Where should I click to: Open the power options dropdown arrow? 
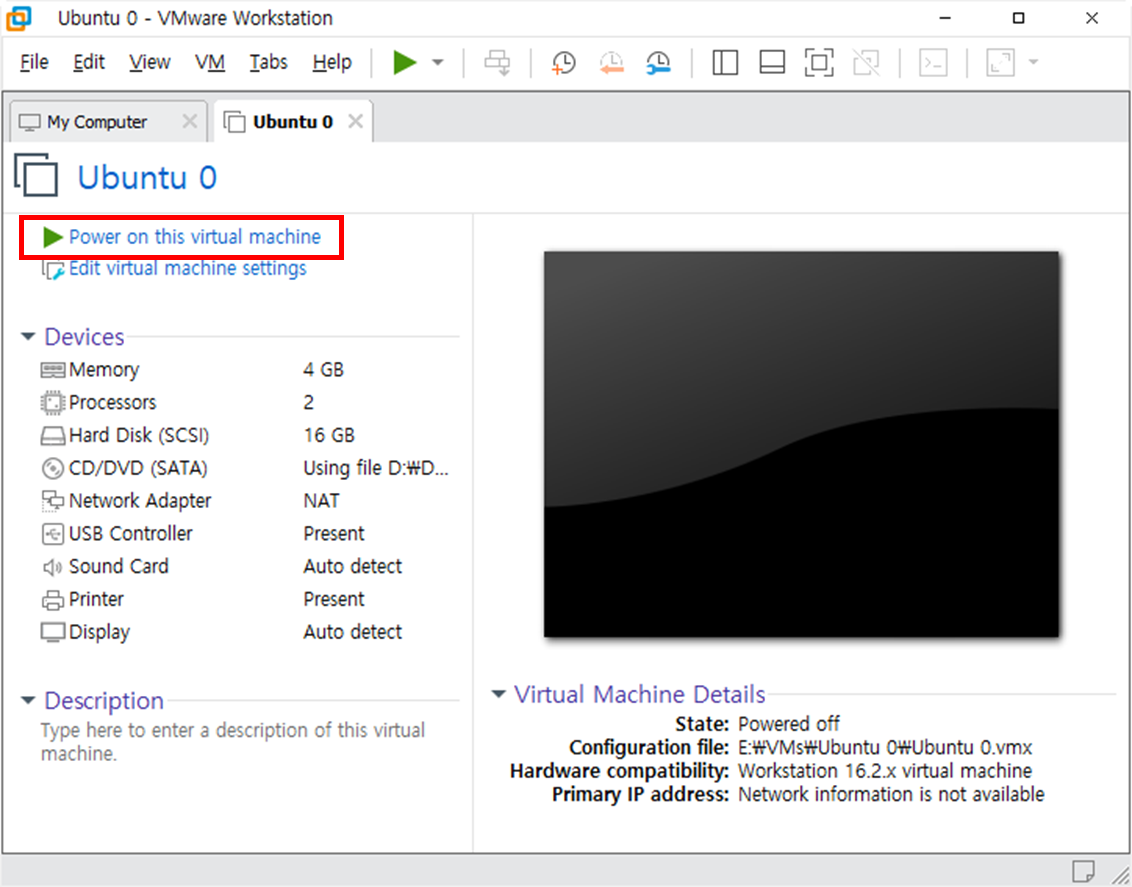pyautogui.click(x=437, y=63)
